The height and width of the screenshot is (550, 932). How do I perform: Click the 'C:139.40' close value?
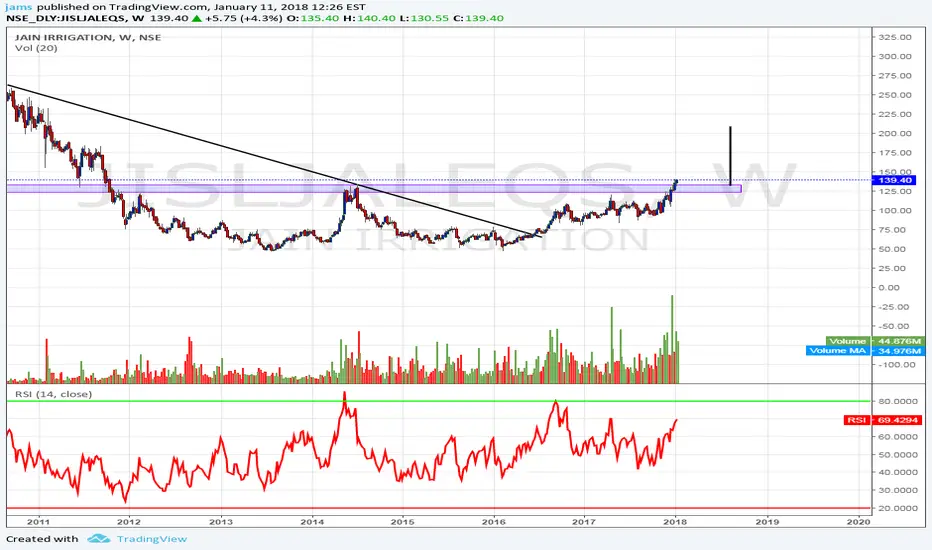click(478, 18)
